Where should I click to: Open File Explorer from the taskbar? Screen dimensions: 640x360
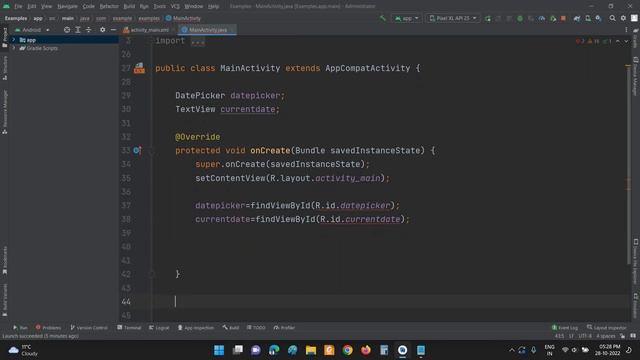coord(311,350)
